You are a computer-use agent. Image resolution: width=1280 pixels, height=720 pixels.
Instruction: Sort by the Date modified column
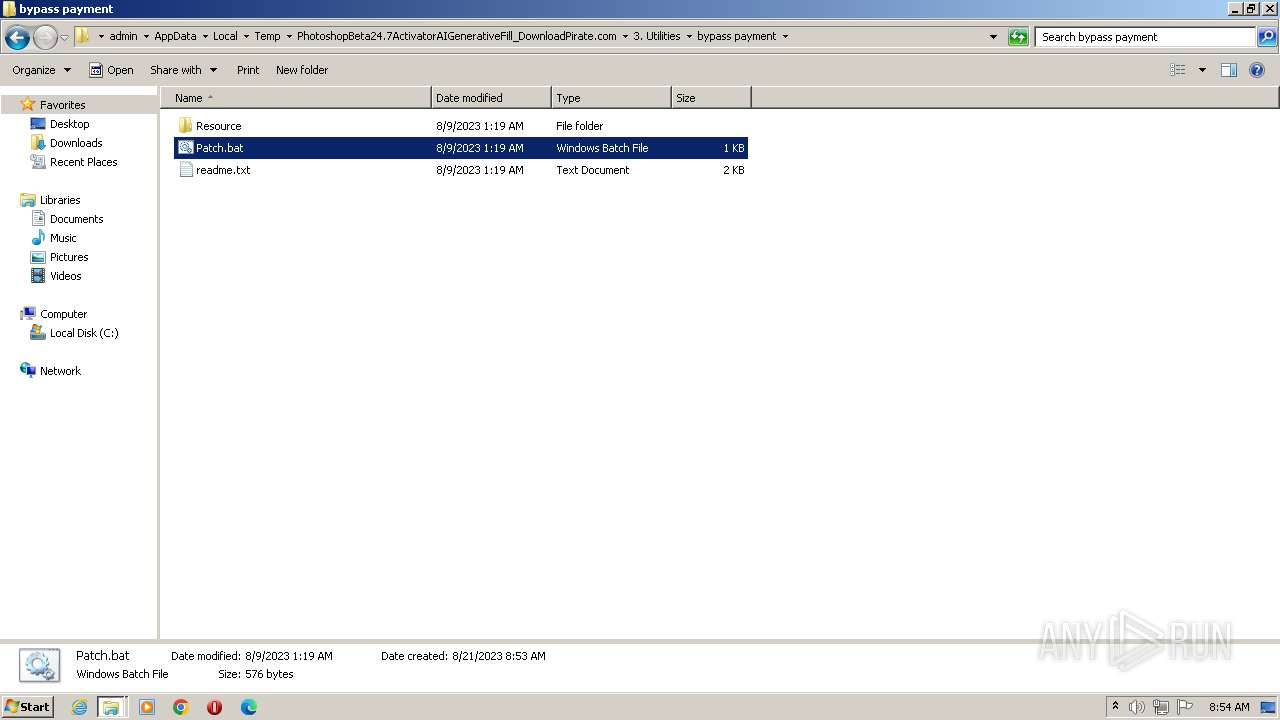(491, 98)
